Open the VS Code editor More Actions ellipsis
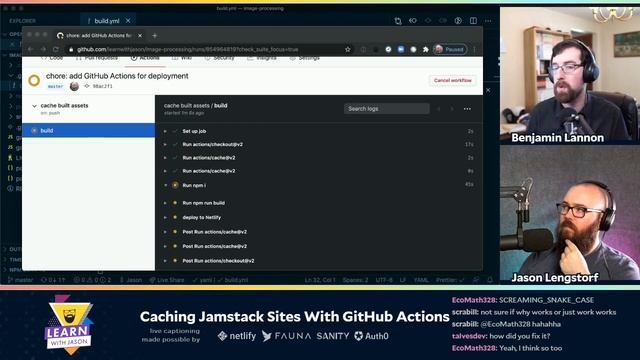This screenshot has height=360, width=640. [488, 20]
